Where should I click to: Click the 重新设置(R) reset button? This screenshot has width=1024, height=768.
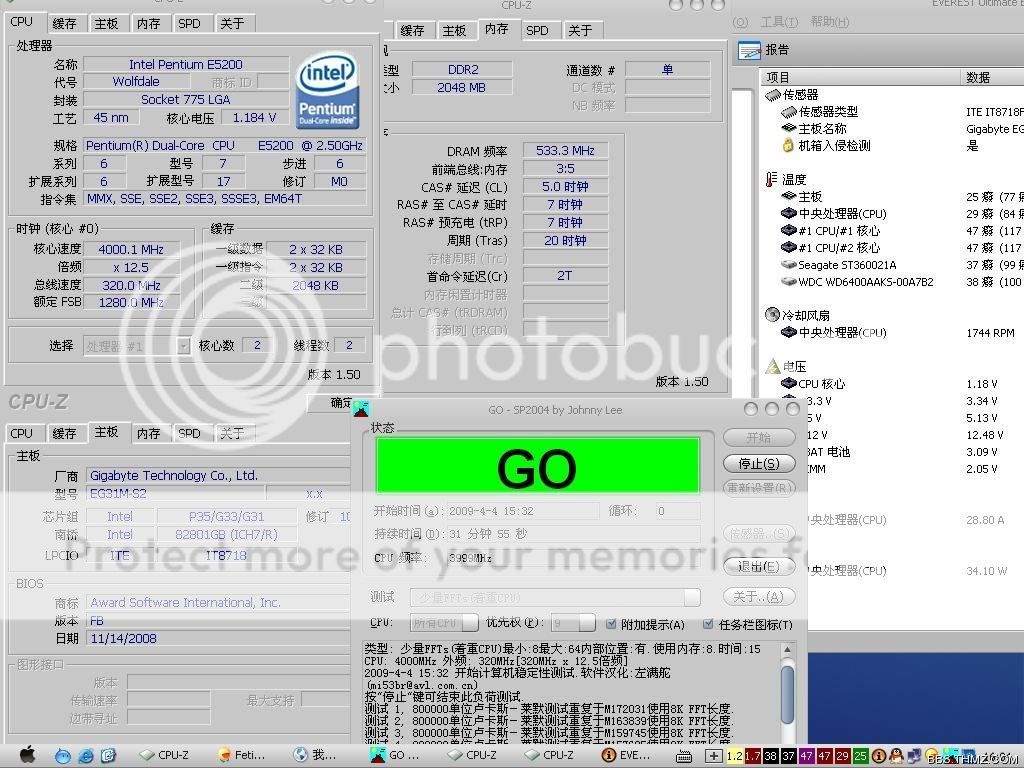(x=759, y=488)
